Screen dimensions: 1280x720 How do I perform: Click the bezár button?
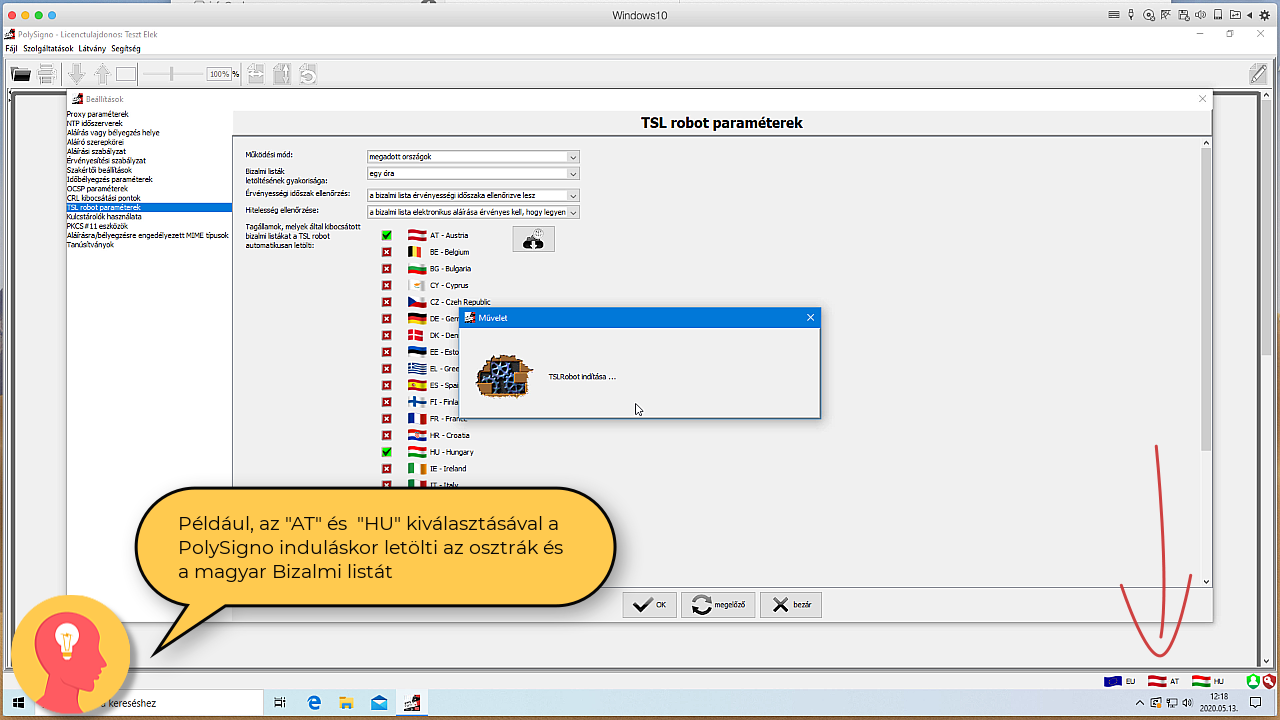tap(790, 605)
